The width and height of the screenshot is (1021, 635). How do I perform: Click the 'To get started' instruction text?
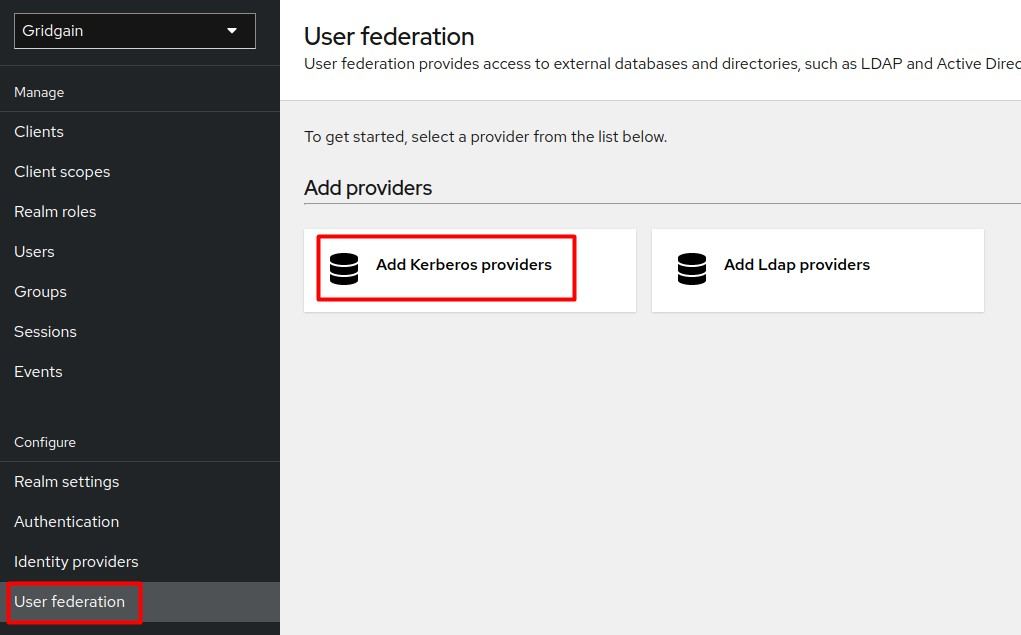click(x=486, y=137)
